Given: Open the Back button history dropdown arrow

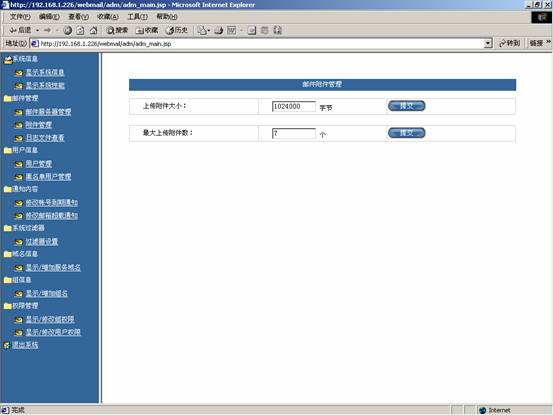Looking at the screenshot, I should 37,31.
